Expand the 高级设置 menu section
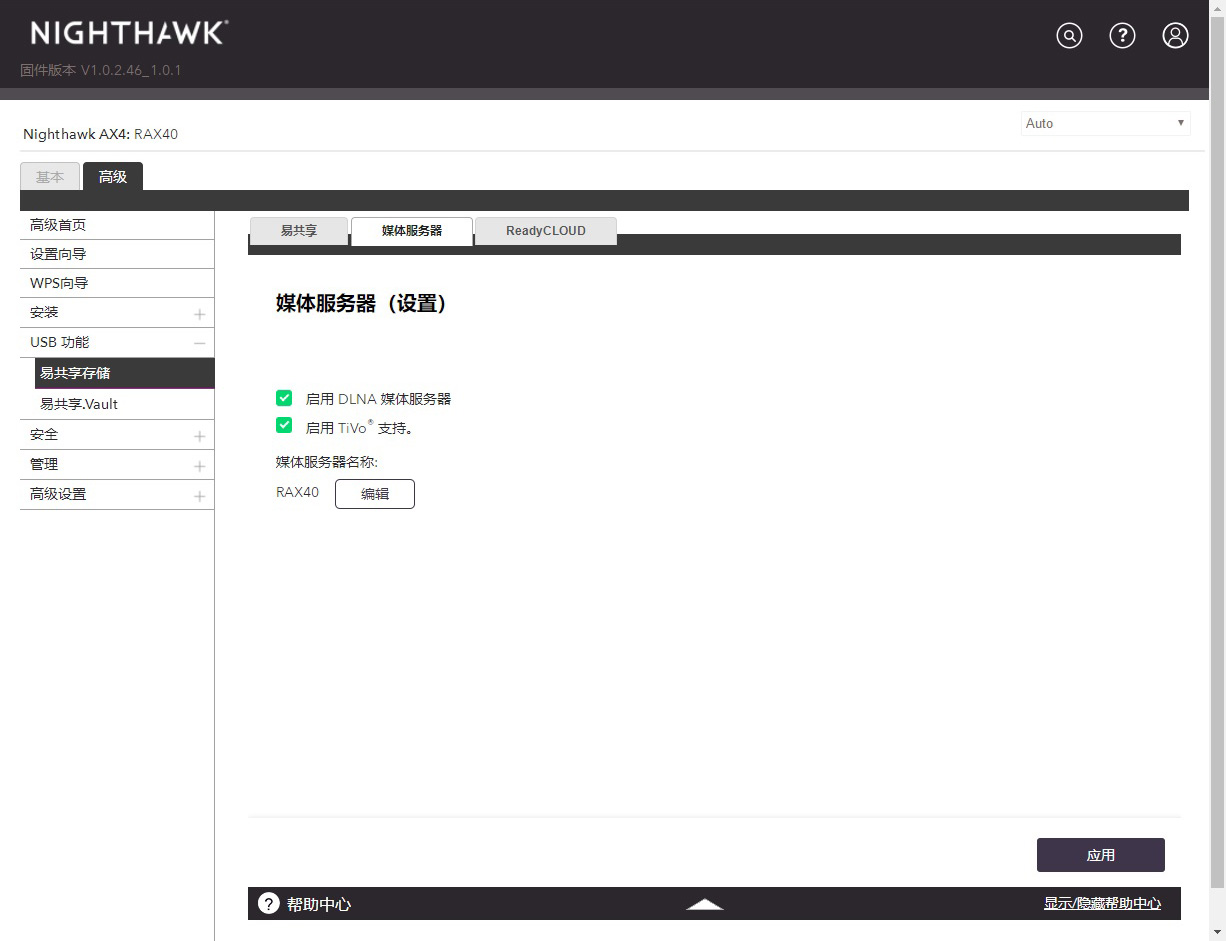Viewport: 1226px width, 941px height. coord(199,496)
